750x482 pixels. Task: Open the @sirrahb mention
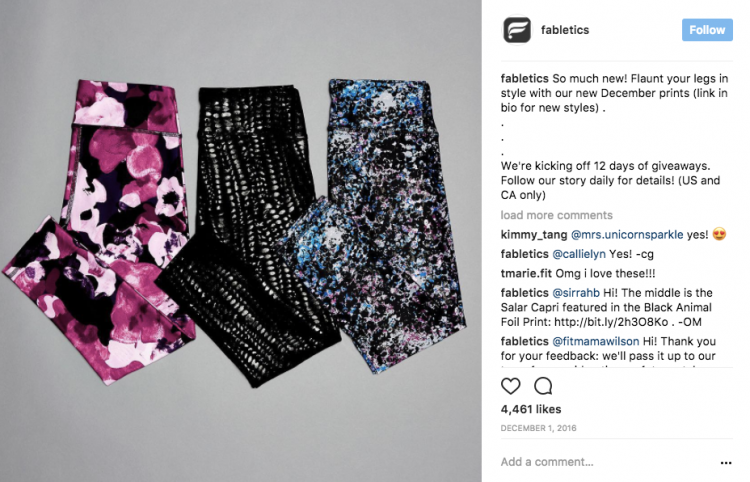(x=576, y=293)
